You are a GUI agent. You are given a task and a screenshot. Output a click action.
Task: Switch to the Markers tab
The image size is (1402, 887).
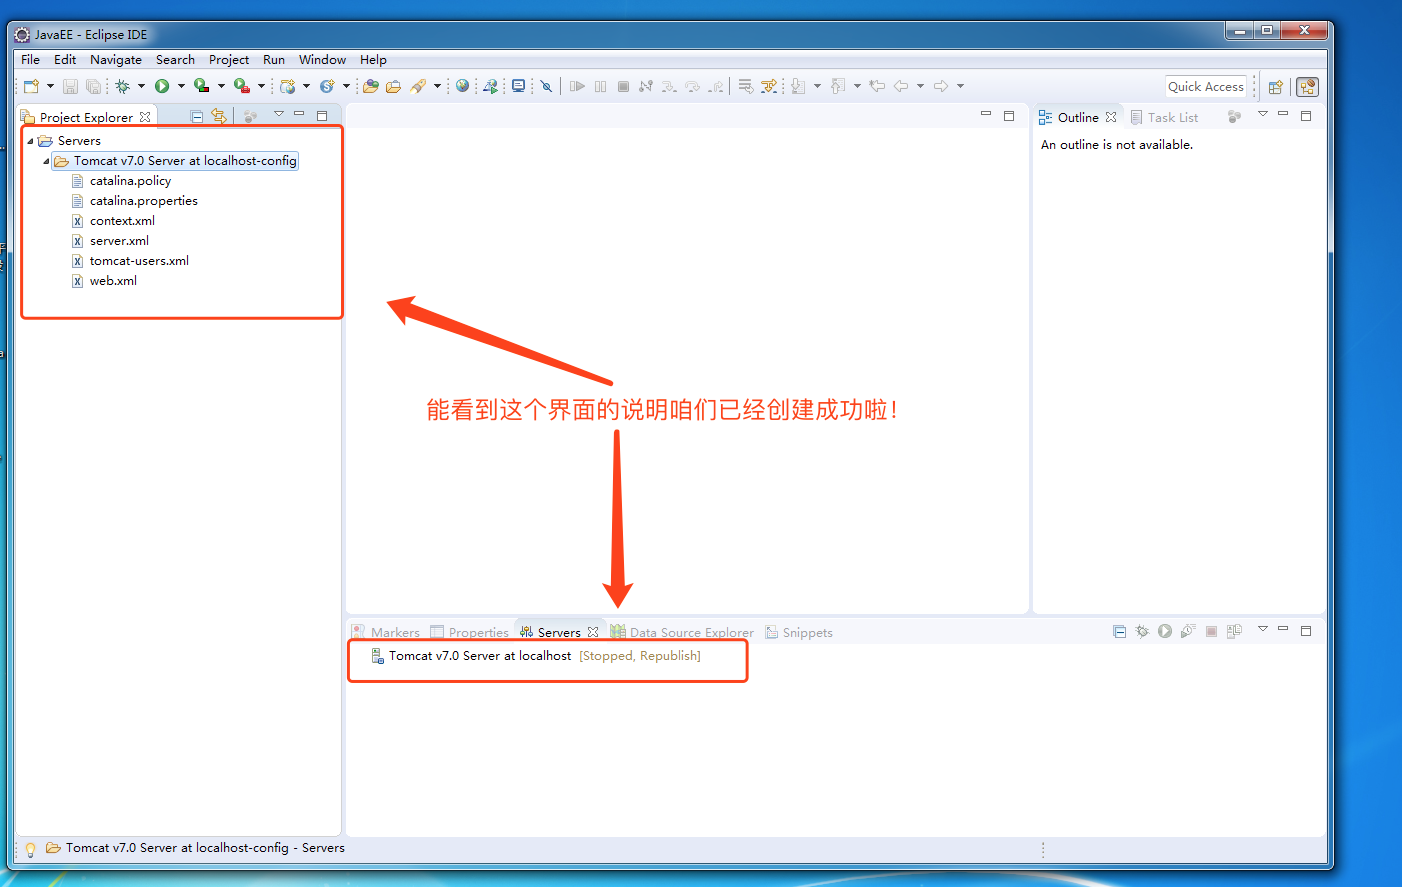[x=386, y=632]
